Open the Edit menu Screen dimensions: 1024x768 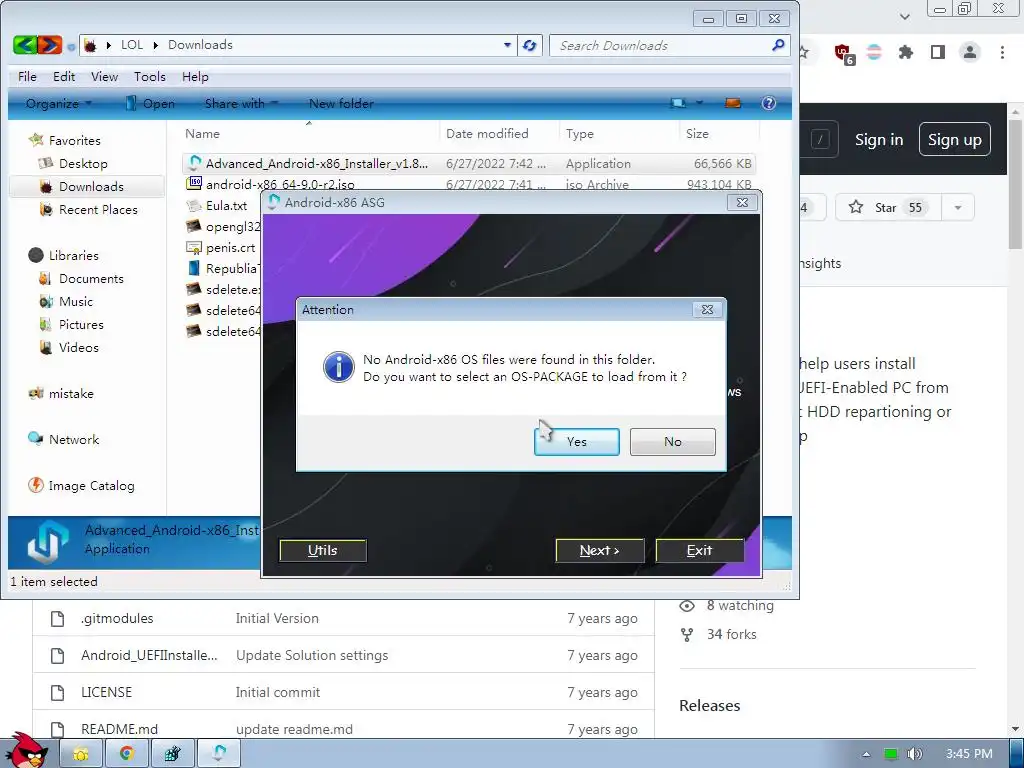coord(64,76)
